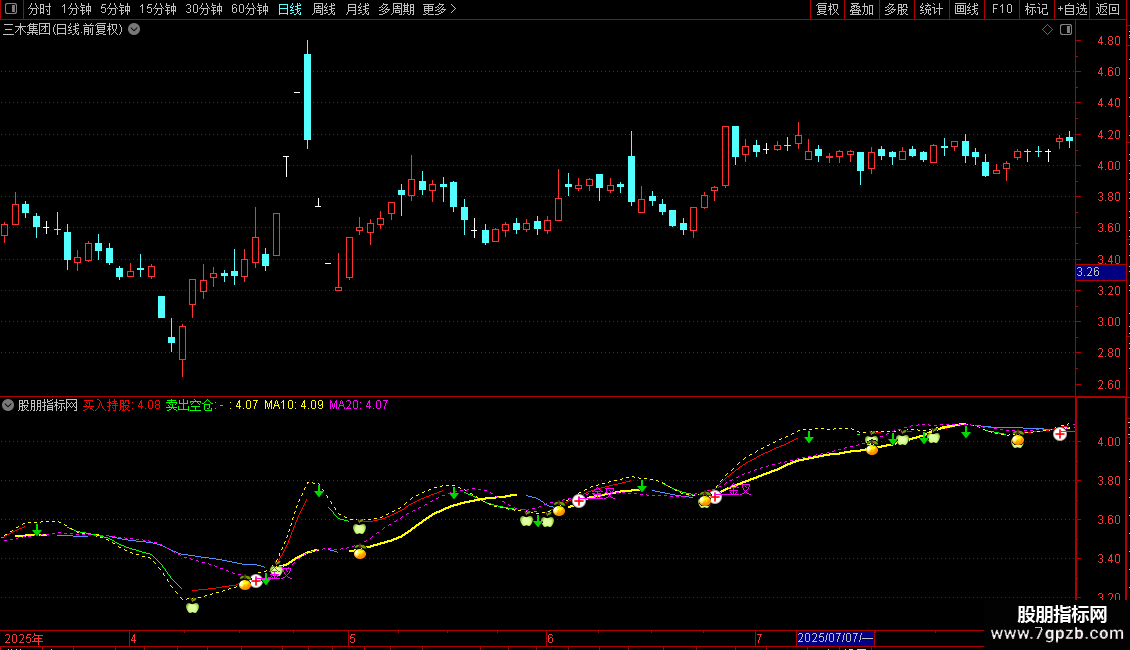This screenshot has width=1130, height=650.
Task: Click 叠加 overlay button
Action: 861,9
